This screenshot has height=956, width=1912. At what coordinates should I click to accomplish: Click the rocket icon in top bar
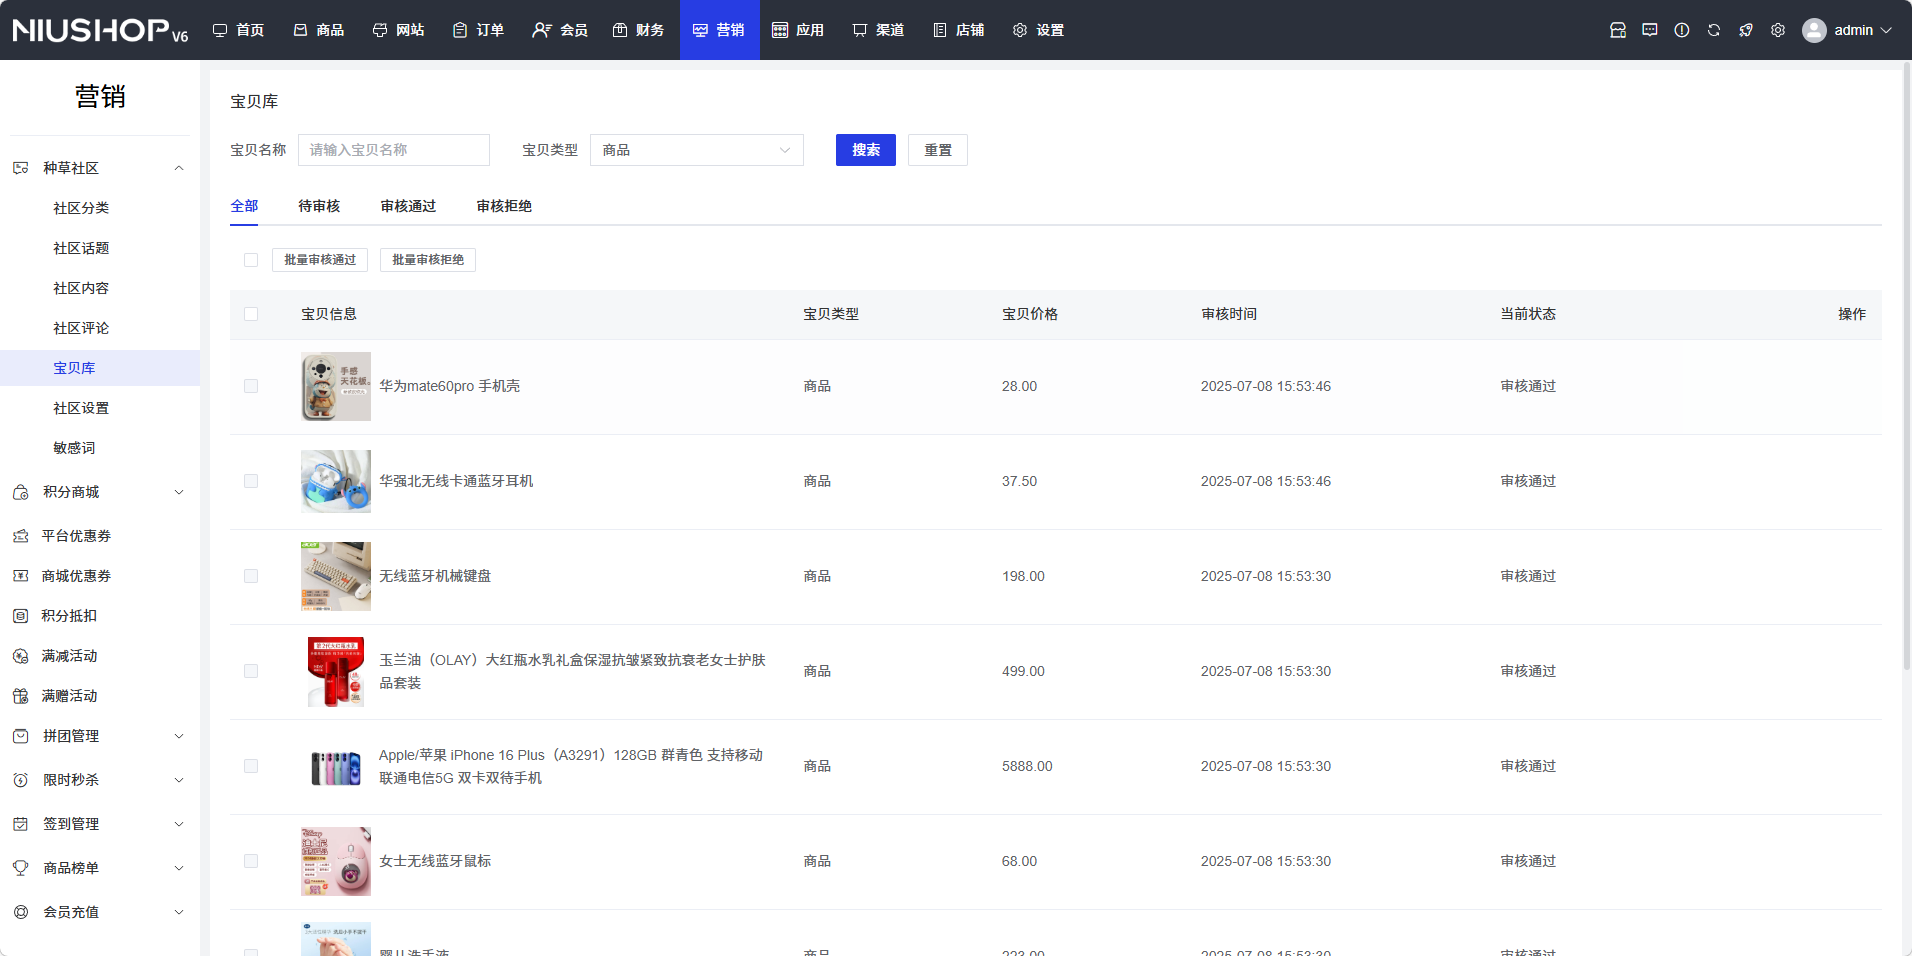pyautogui.click(x=1746, y=30)
